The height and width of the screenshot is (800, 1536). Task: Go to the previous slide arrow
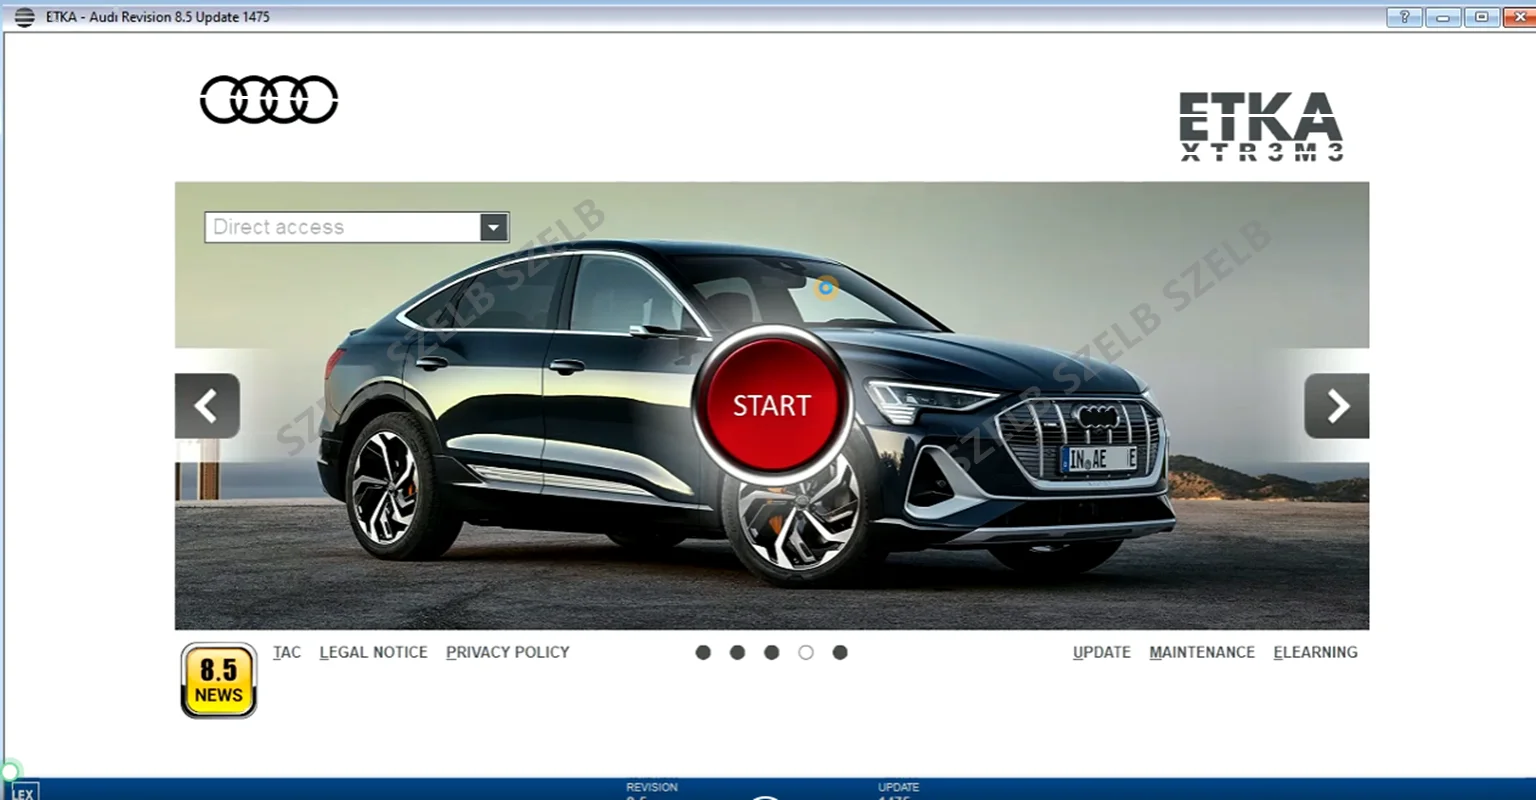tap(207, 406)
